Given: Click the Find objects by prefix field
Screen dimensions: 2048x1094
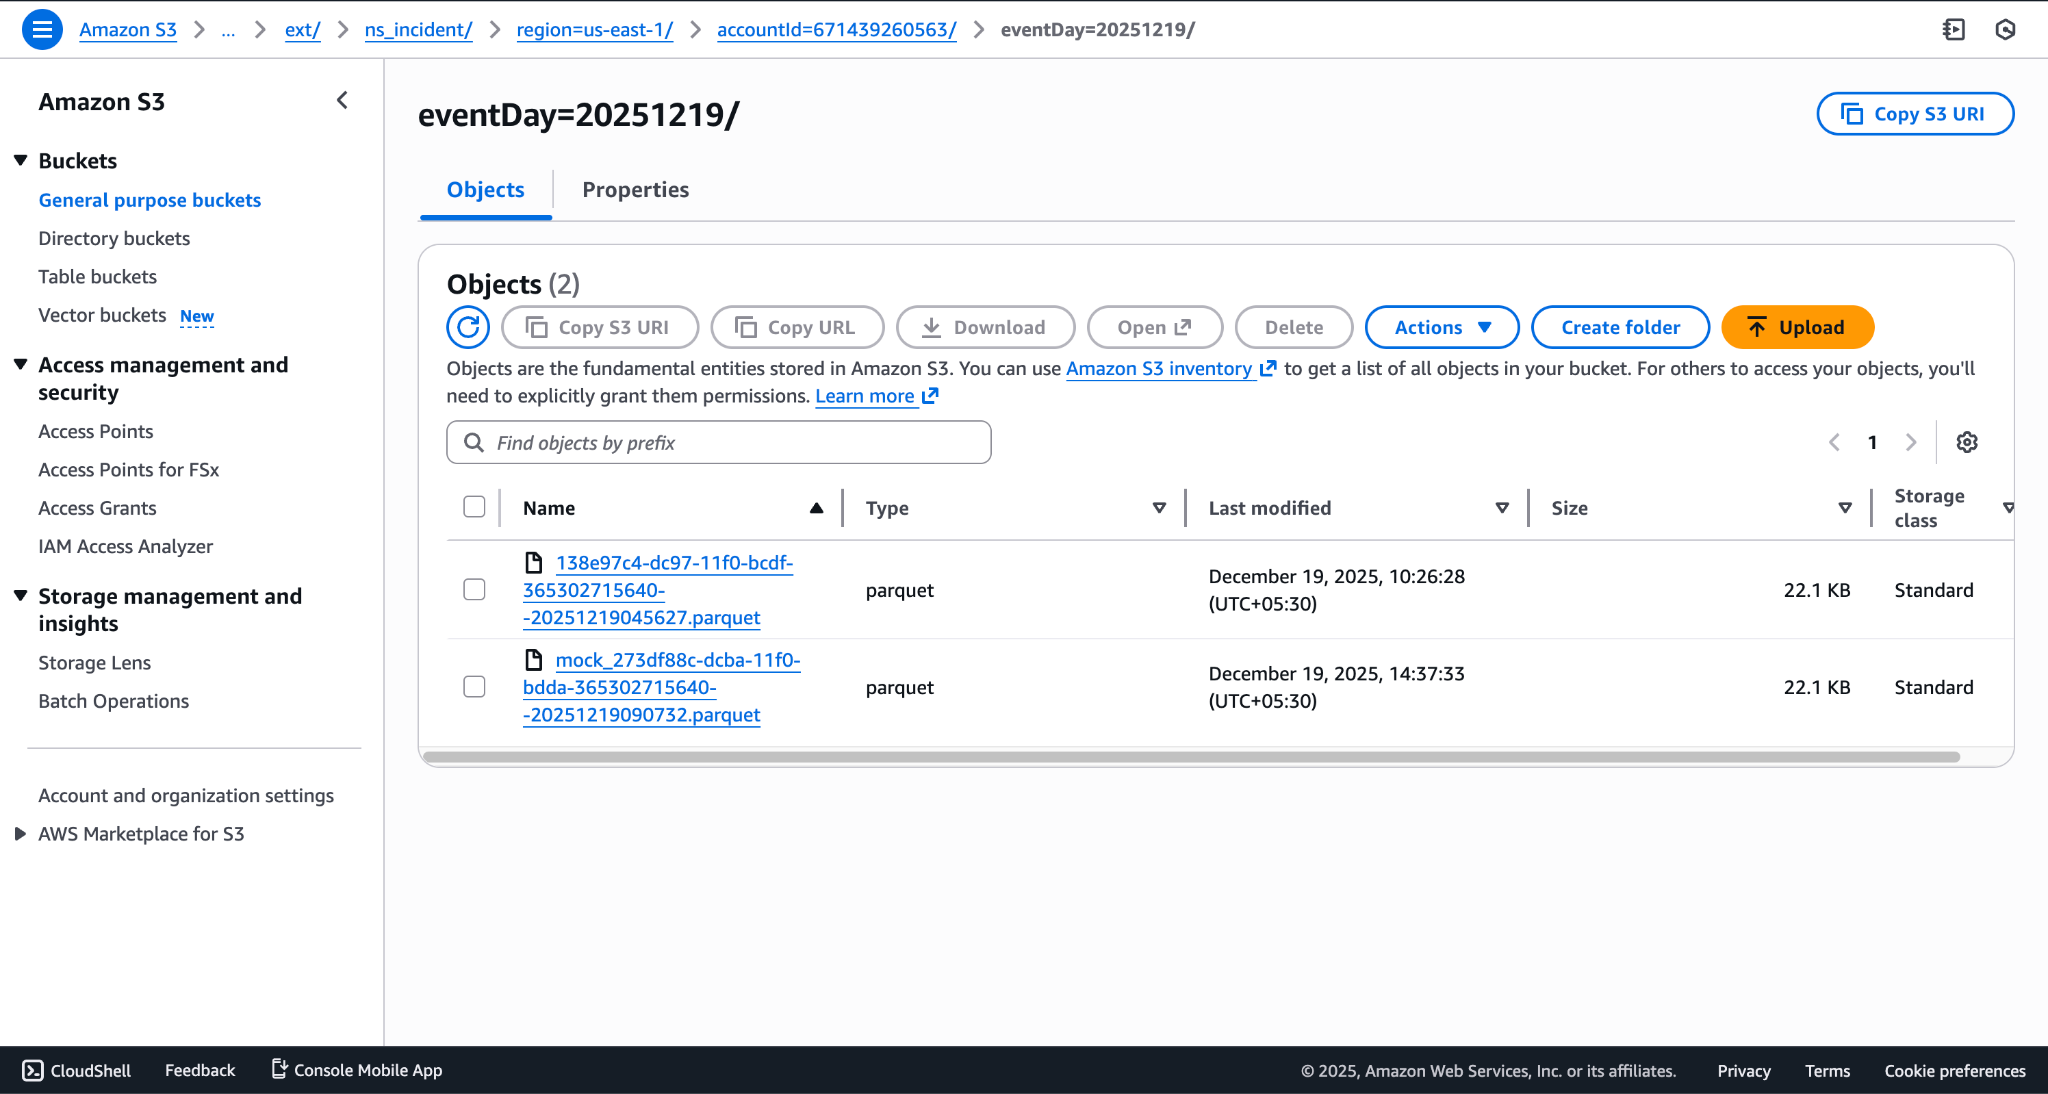Looking at the screenshot, I should (719, 442).
